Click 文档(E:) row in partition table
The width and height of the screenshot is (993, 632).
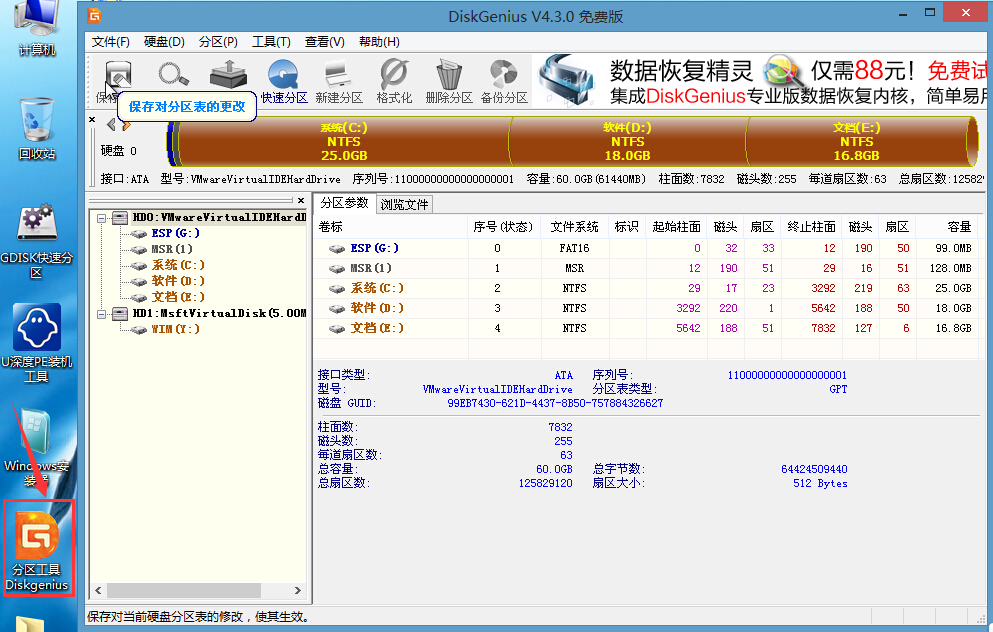646,328
